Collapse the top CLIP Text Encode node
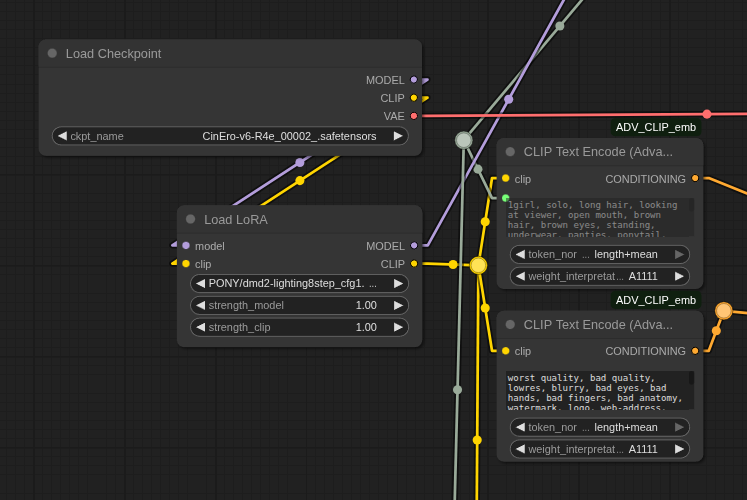Screen dimensions: 747x500 pyautogui.click(x=510, y=152)
